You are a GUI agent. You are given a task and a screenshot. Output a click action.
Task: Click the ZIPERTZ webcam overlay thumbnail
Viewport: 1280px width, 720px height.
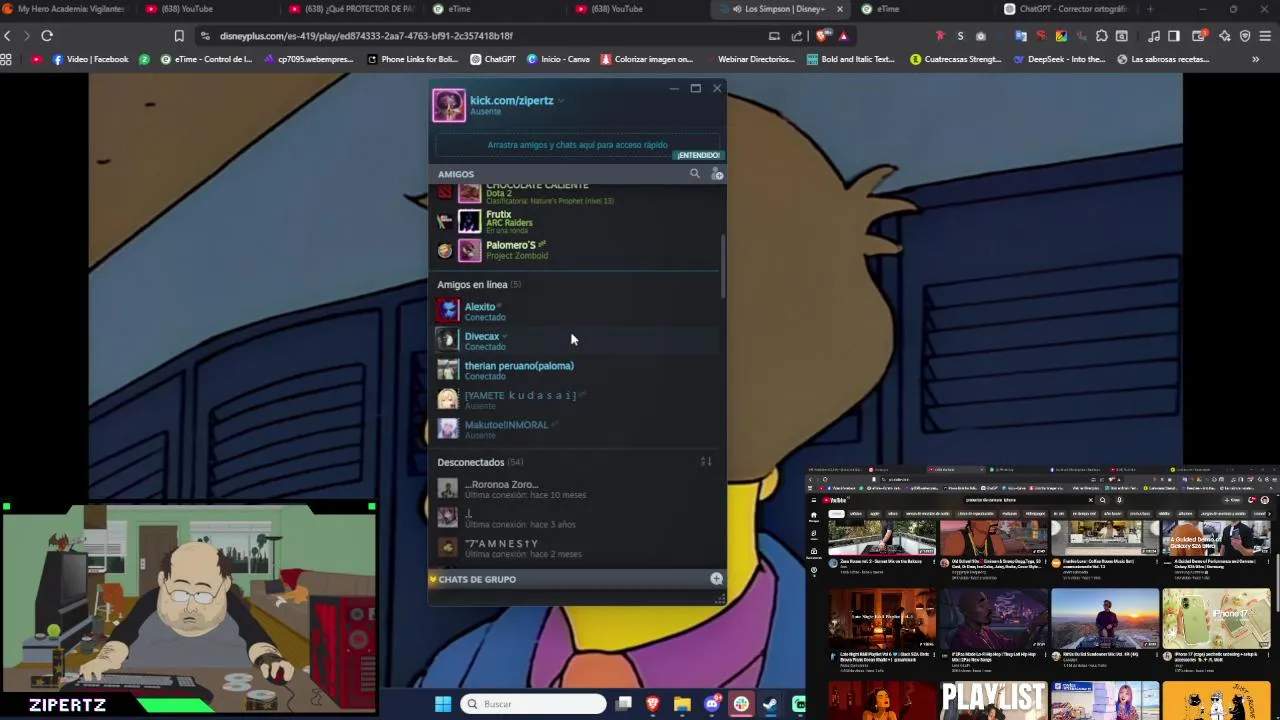point(189,608)
